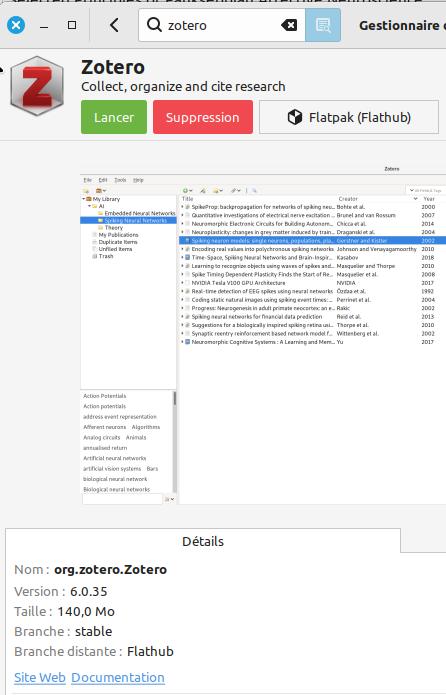This screenshot has width=446, height=695.
Task: Click the Branche distante value Flathub
Action: coord(150,651)
